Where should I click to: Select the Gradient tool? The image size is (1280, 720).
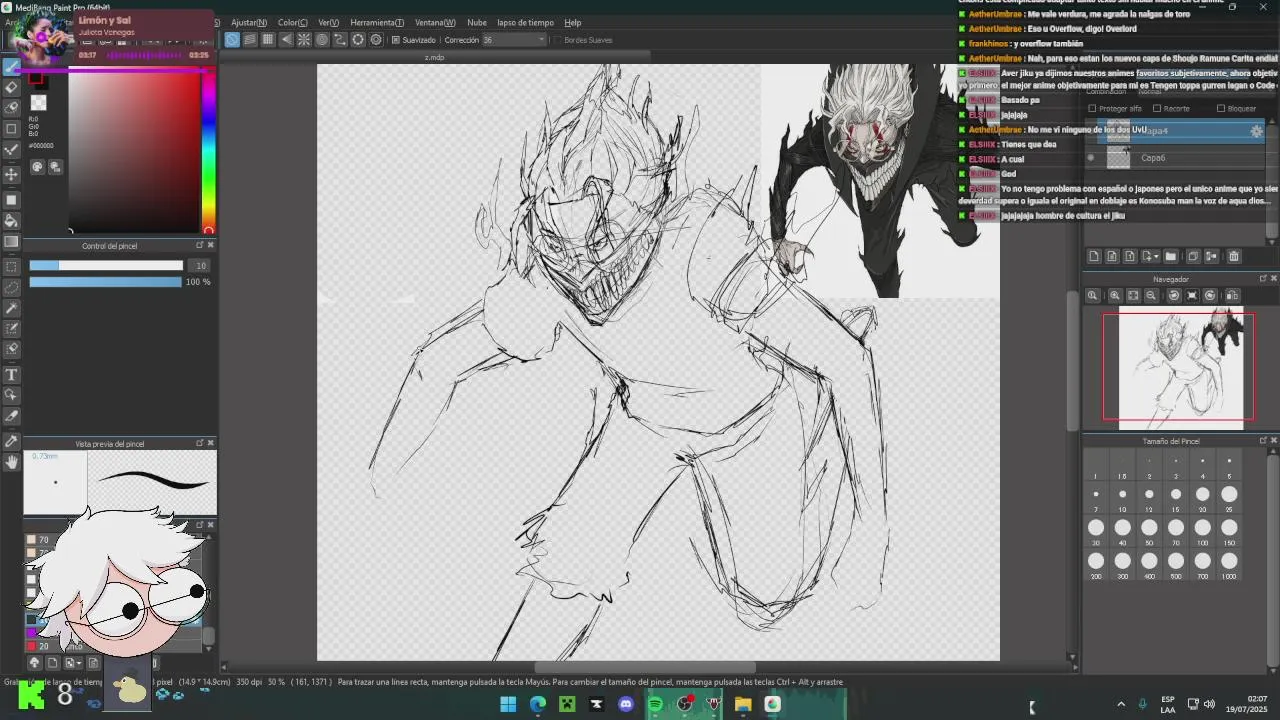coord(12,241)
